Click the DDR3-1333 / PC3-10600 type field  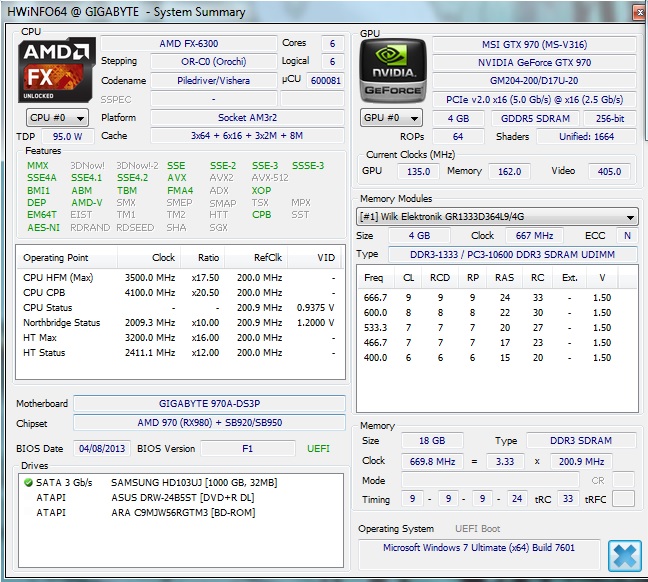512,255
